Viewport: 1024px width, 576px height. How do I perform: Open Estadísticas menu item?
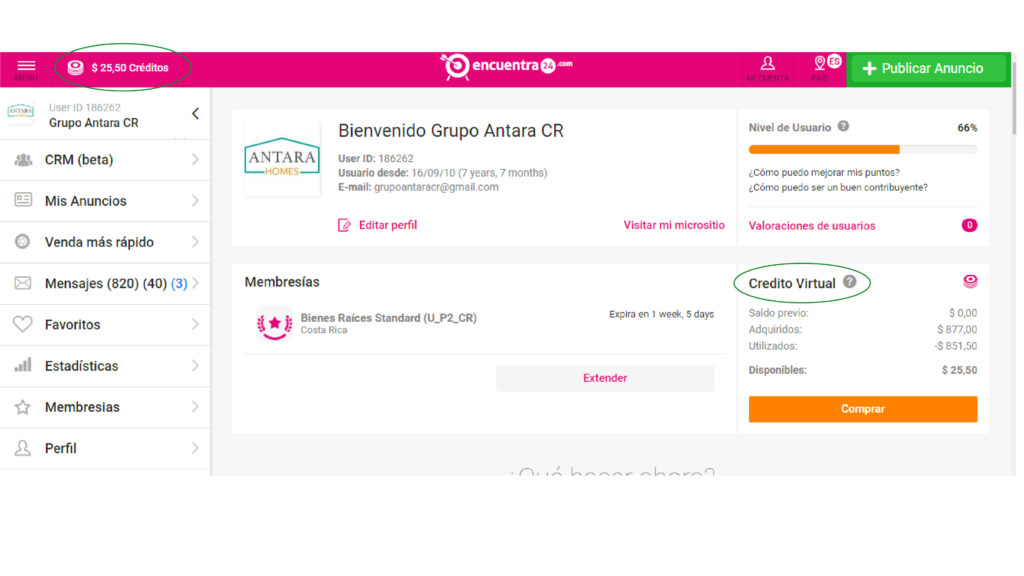click(x=105, y=366)
